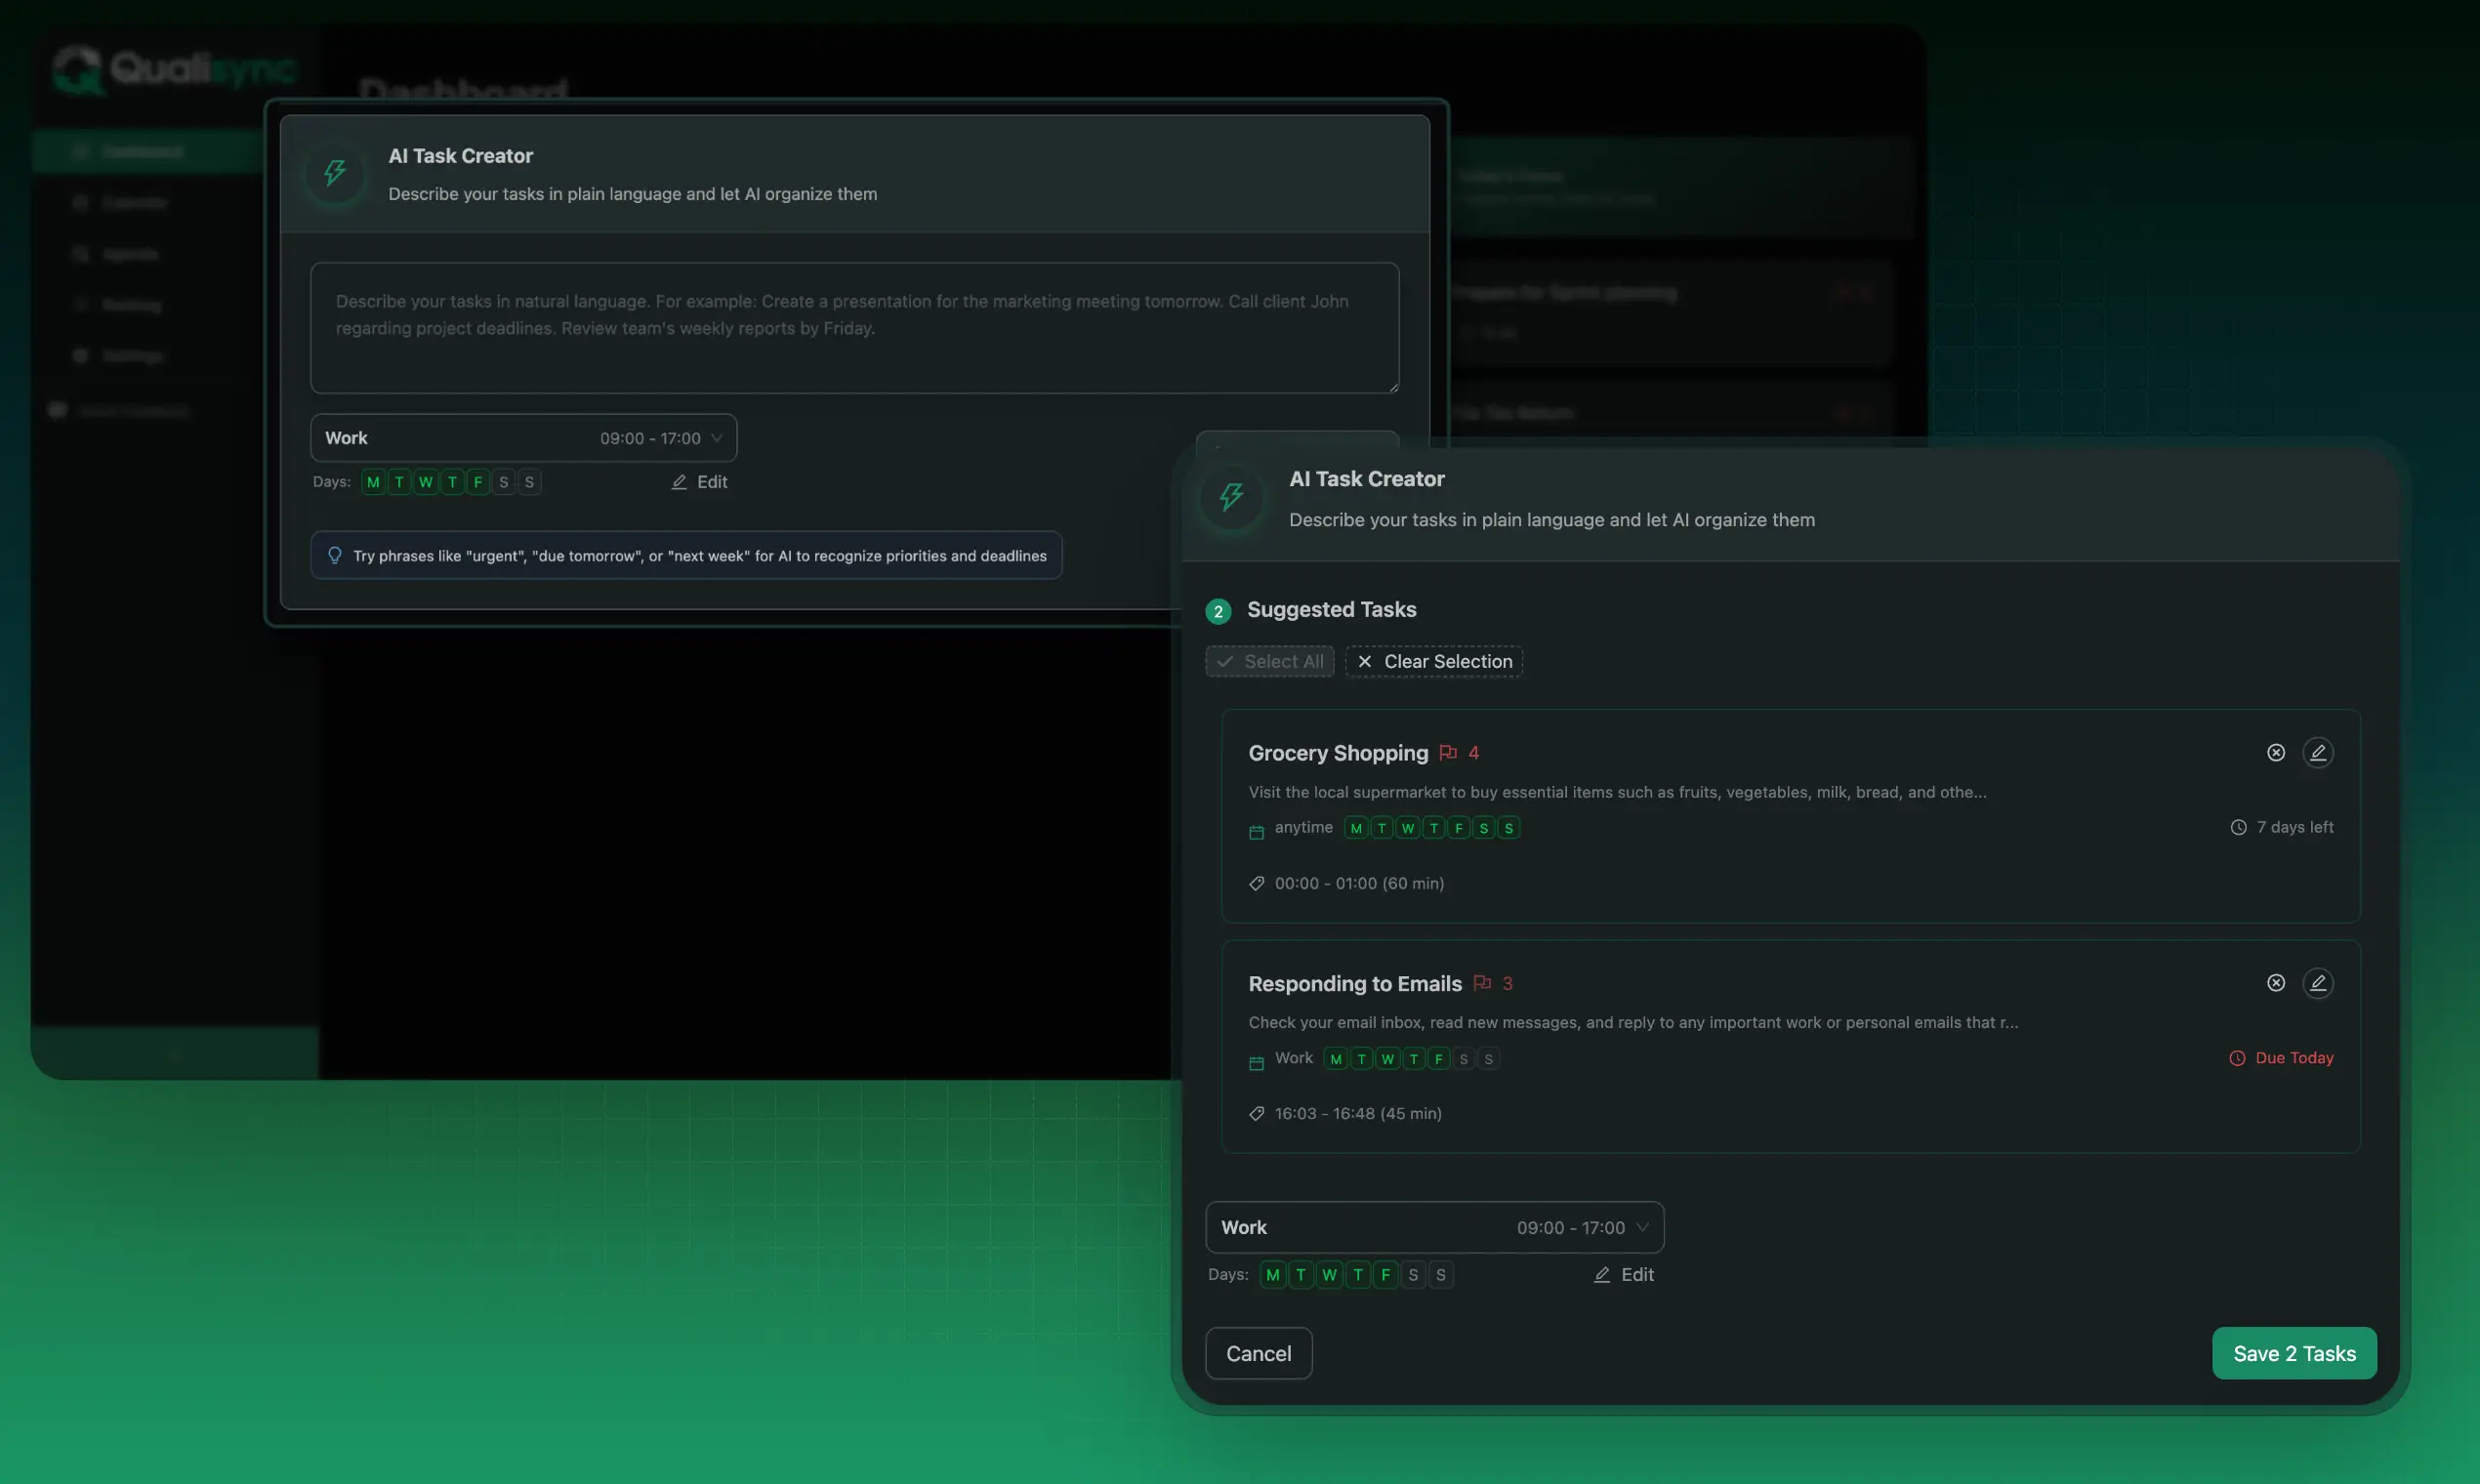This screenshot has width=2480, height=1484.
Task: Toggle Friday in the front panel's bottom Days row
Action: (x=1386, y=1274)
